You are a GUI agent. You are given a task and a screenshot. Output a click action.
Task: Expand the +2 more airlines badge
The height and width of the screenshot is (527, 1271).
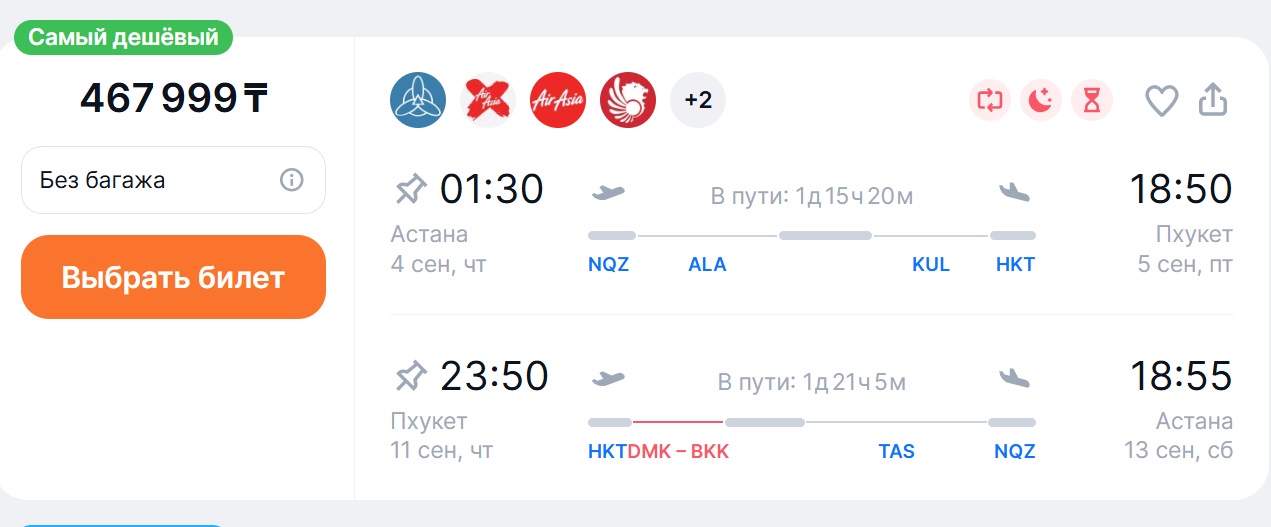698,100
